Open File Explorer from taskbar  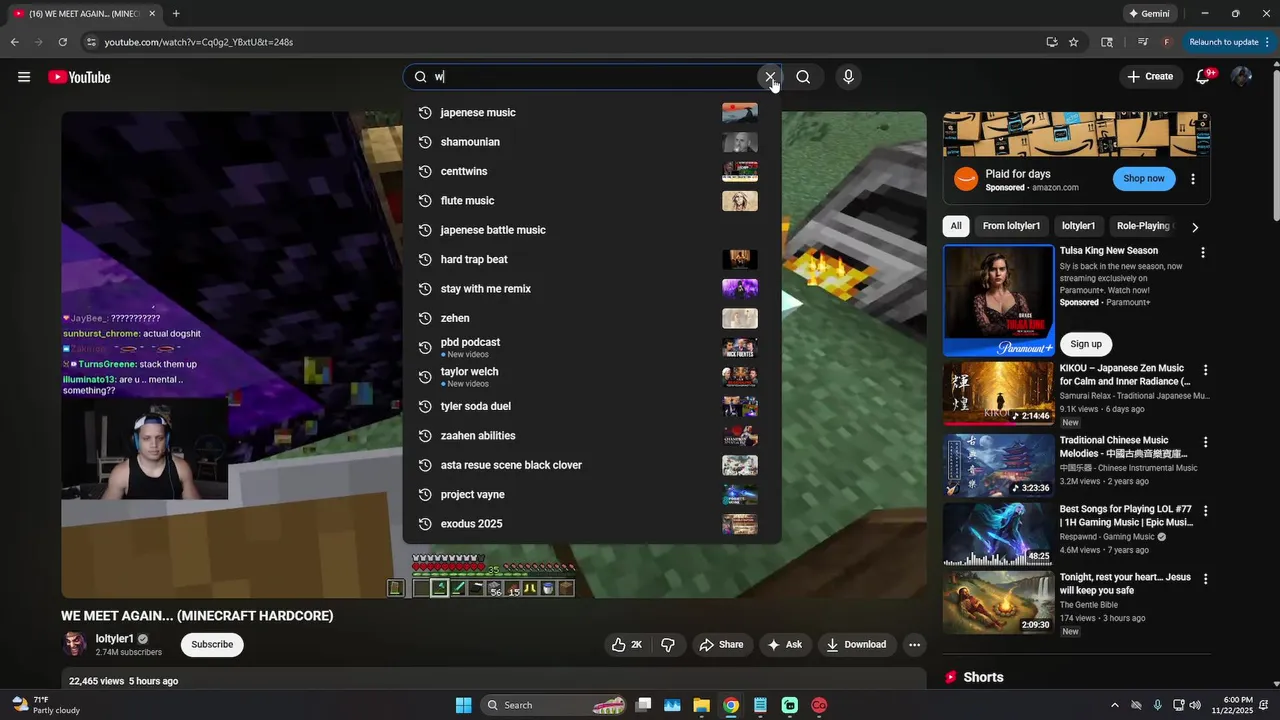701,705
